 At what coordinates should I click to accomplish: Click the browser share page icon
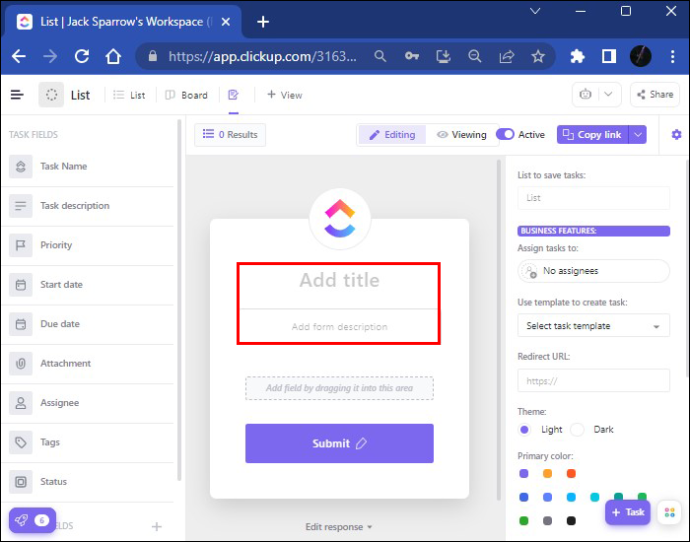[506, 56]
